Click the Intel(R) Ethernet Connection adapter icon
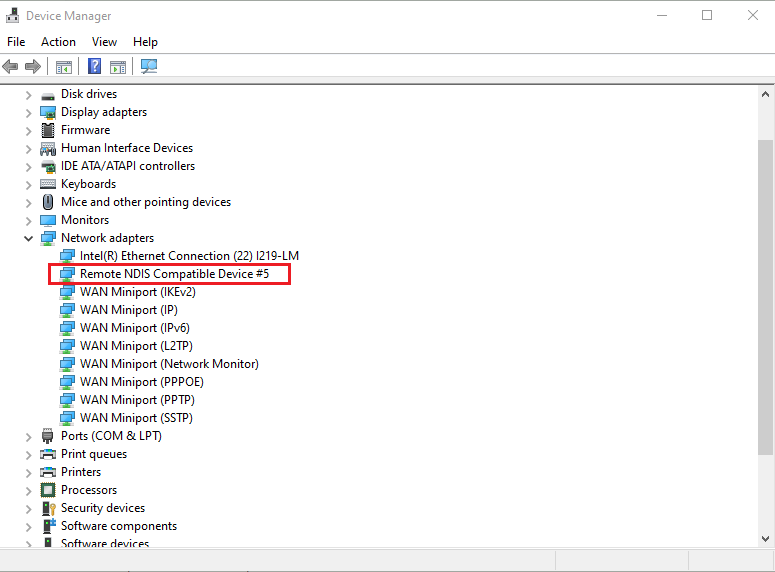 point(67,256)
